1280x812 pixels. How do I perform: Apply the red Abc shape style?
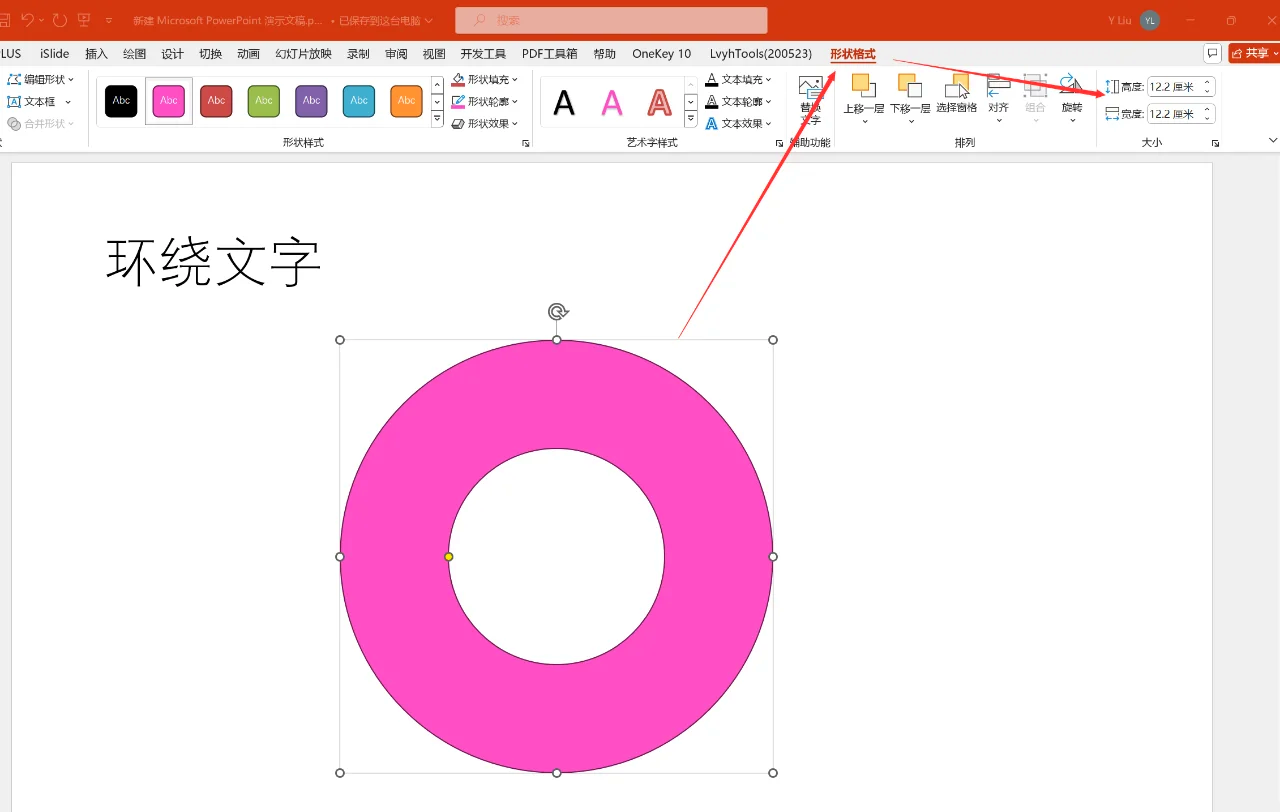(x=216, y=101)
